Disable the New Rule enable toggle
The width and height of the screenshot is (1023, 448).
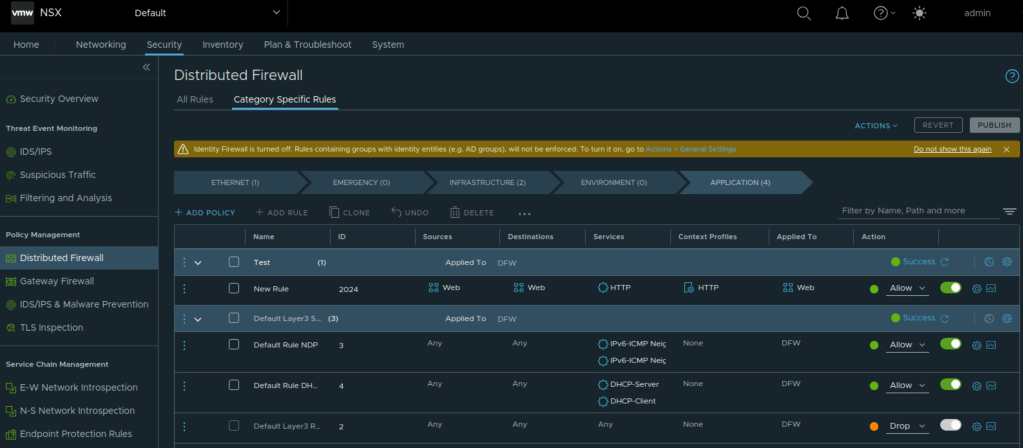pyautogui.click(x=950, y=288)
